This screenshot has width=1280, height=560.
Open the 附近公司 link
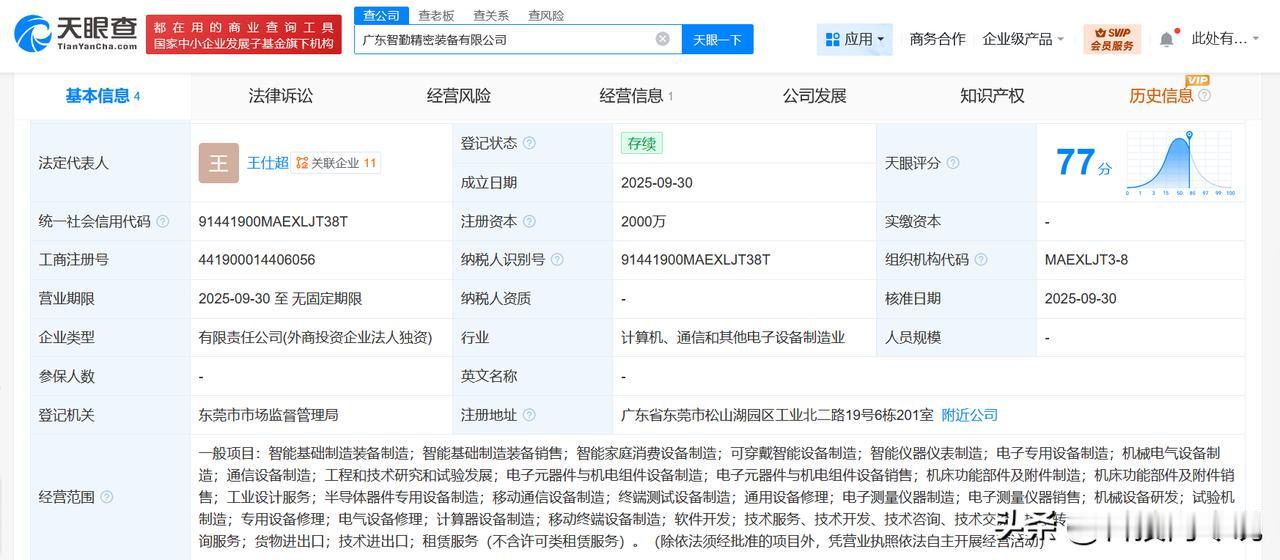pyautogui.click(x=970, y=415)
